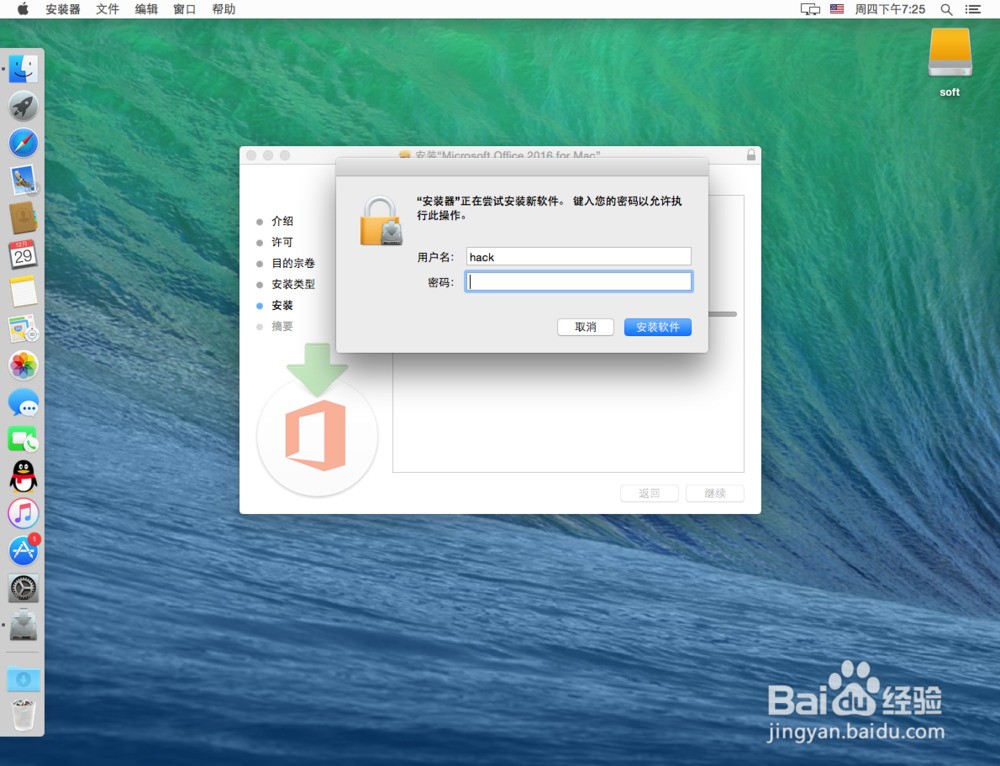Open Calendar icon showing 29

pyautogui.click(x=23, y=254)
